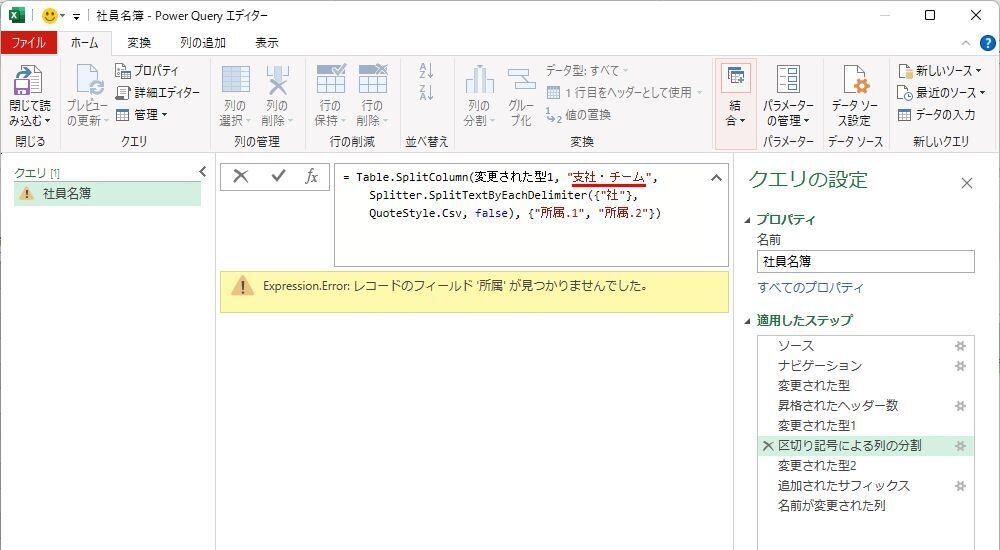
Task: Cancel formula edit with X
Action: click(241, 176)
